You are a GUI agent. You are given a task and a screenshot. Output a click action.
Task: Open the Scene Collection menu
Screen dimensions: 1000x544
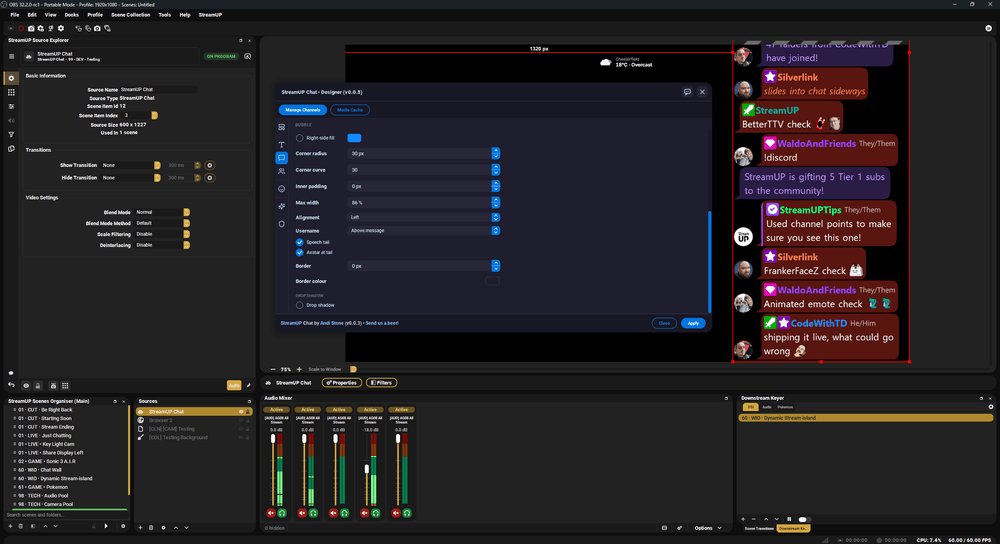[x=130, y=15]
